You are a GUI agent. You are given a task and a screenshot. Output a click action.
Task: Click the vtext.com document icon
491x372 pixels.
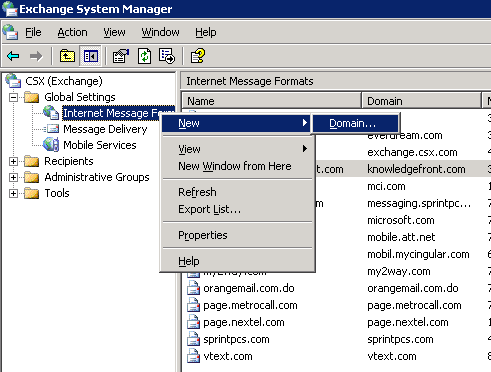(193, 356)
